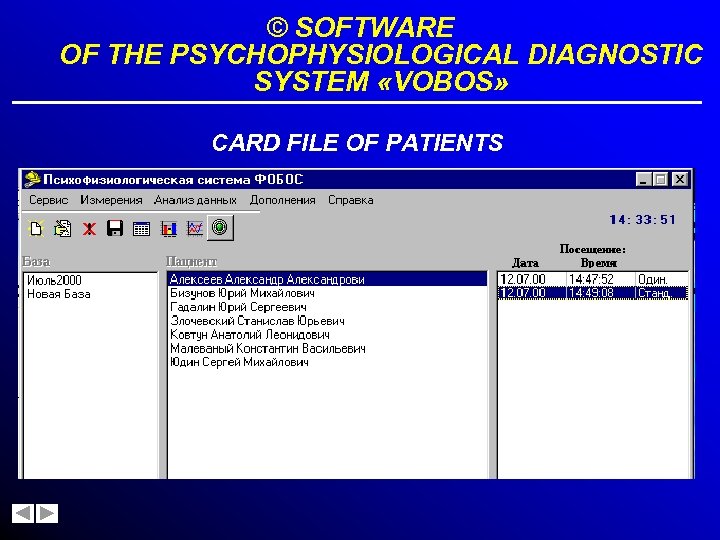Open the Дополнения menu
The width and height of the screenshot is (720, 540).
(282, 200)
